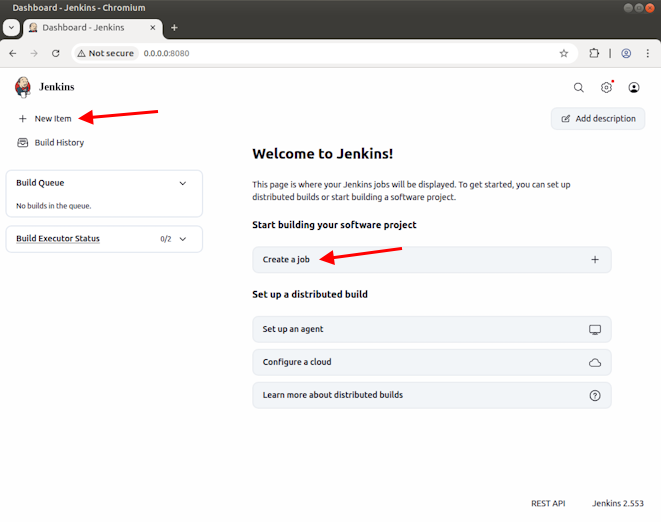The width and height of the screenshot is (661, 522).
Task: Open the user account icon in Jenkins header
Action: click(634, 88)
